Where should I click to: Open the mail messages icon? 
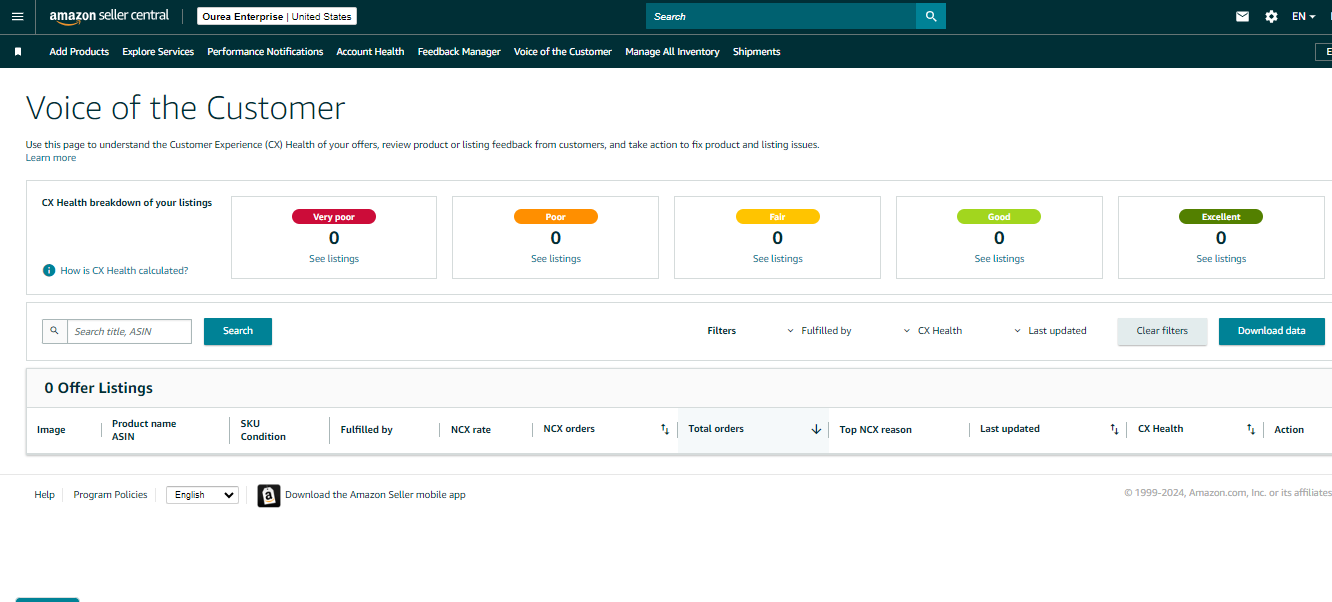coord(1242,16)
